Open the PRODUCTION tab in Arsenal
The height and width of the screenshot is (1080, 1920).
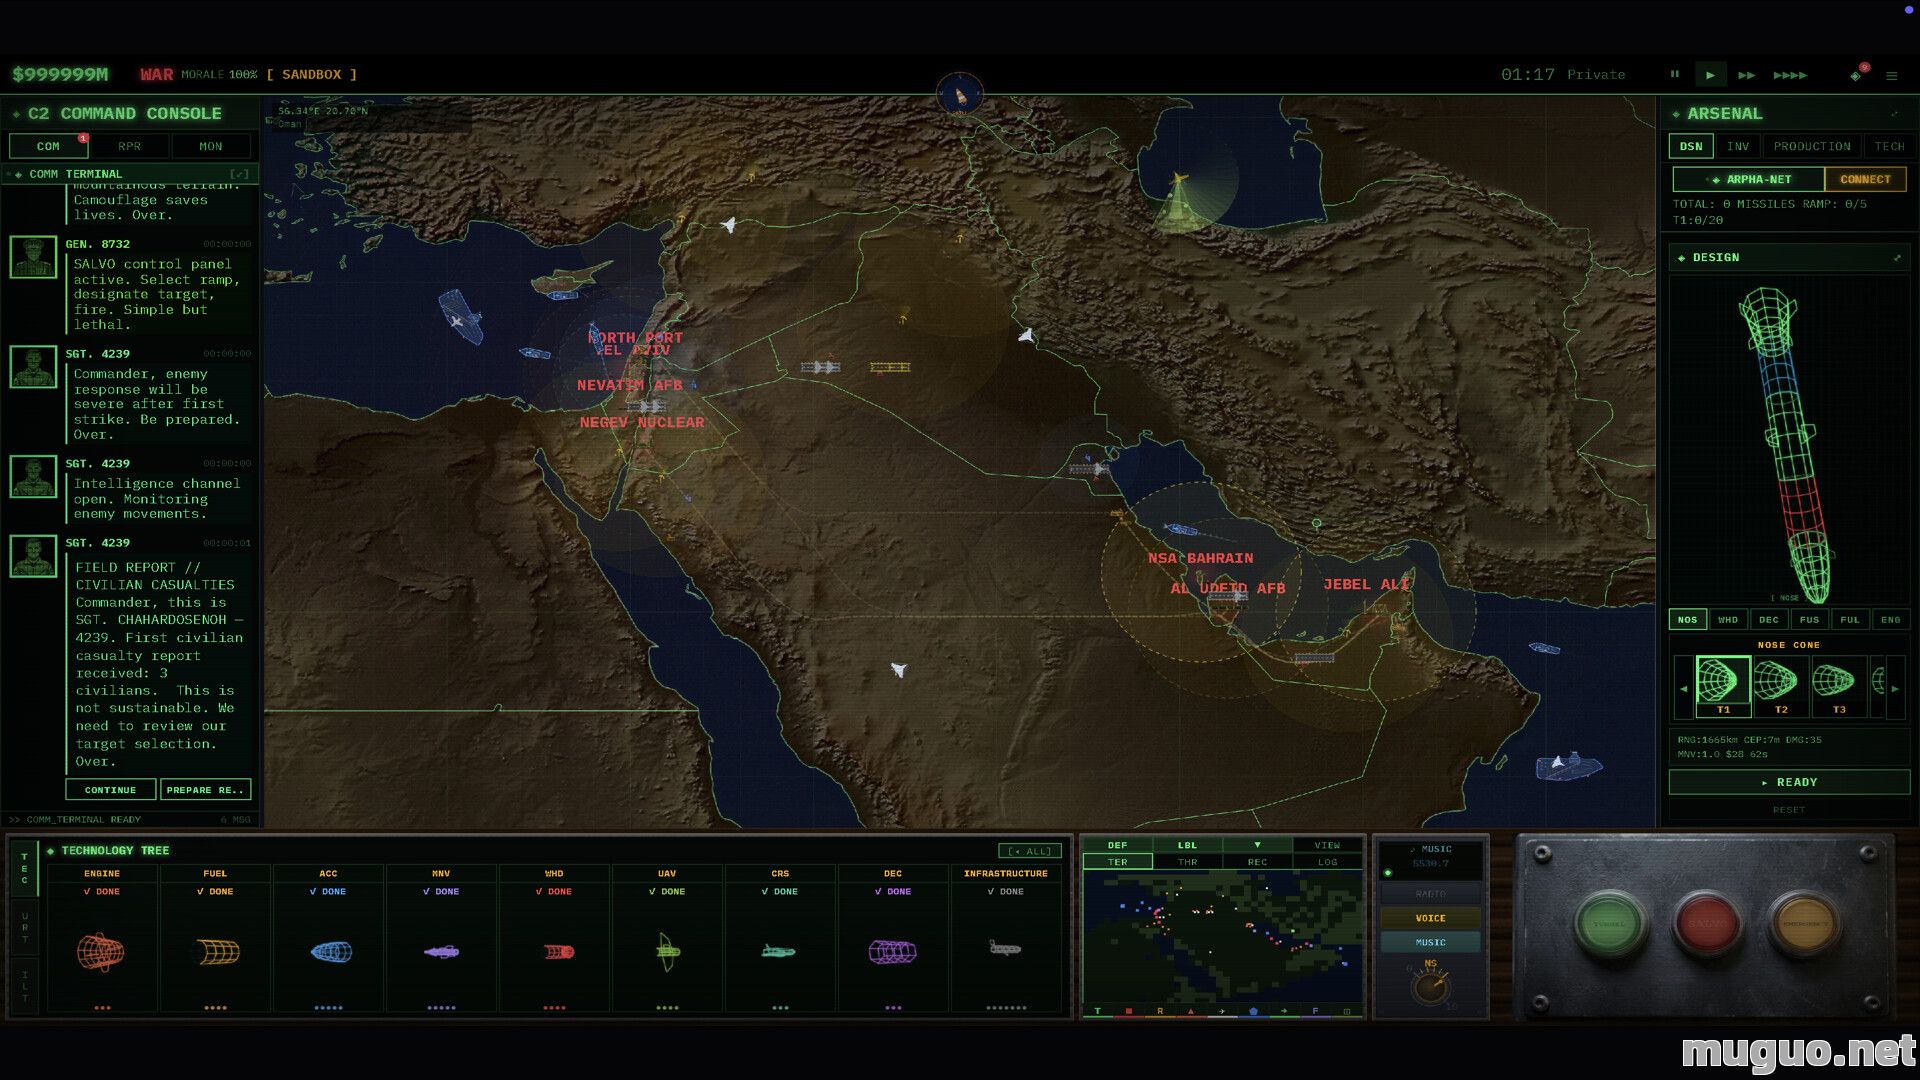click(x=1811, y=146)
